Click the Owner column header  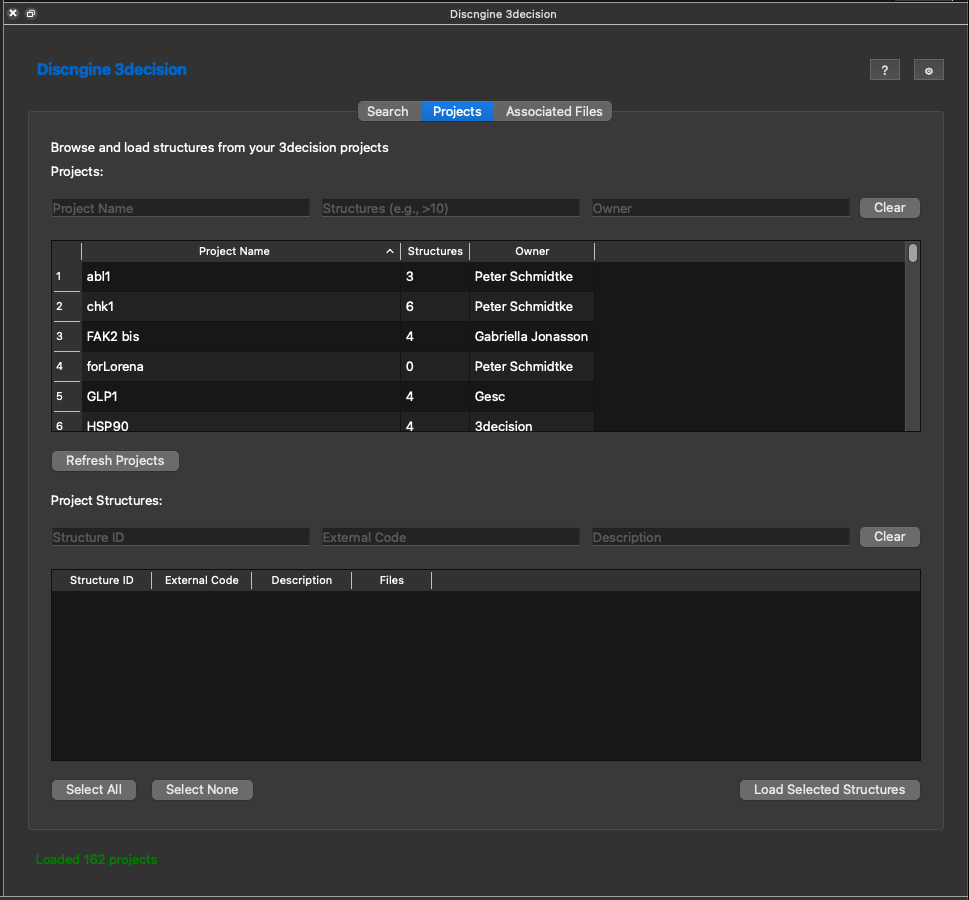tap(532, 251)
